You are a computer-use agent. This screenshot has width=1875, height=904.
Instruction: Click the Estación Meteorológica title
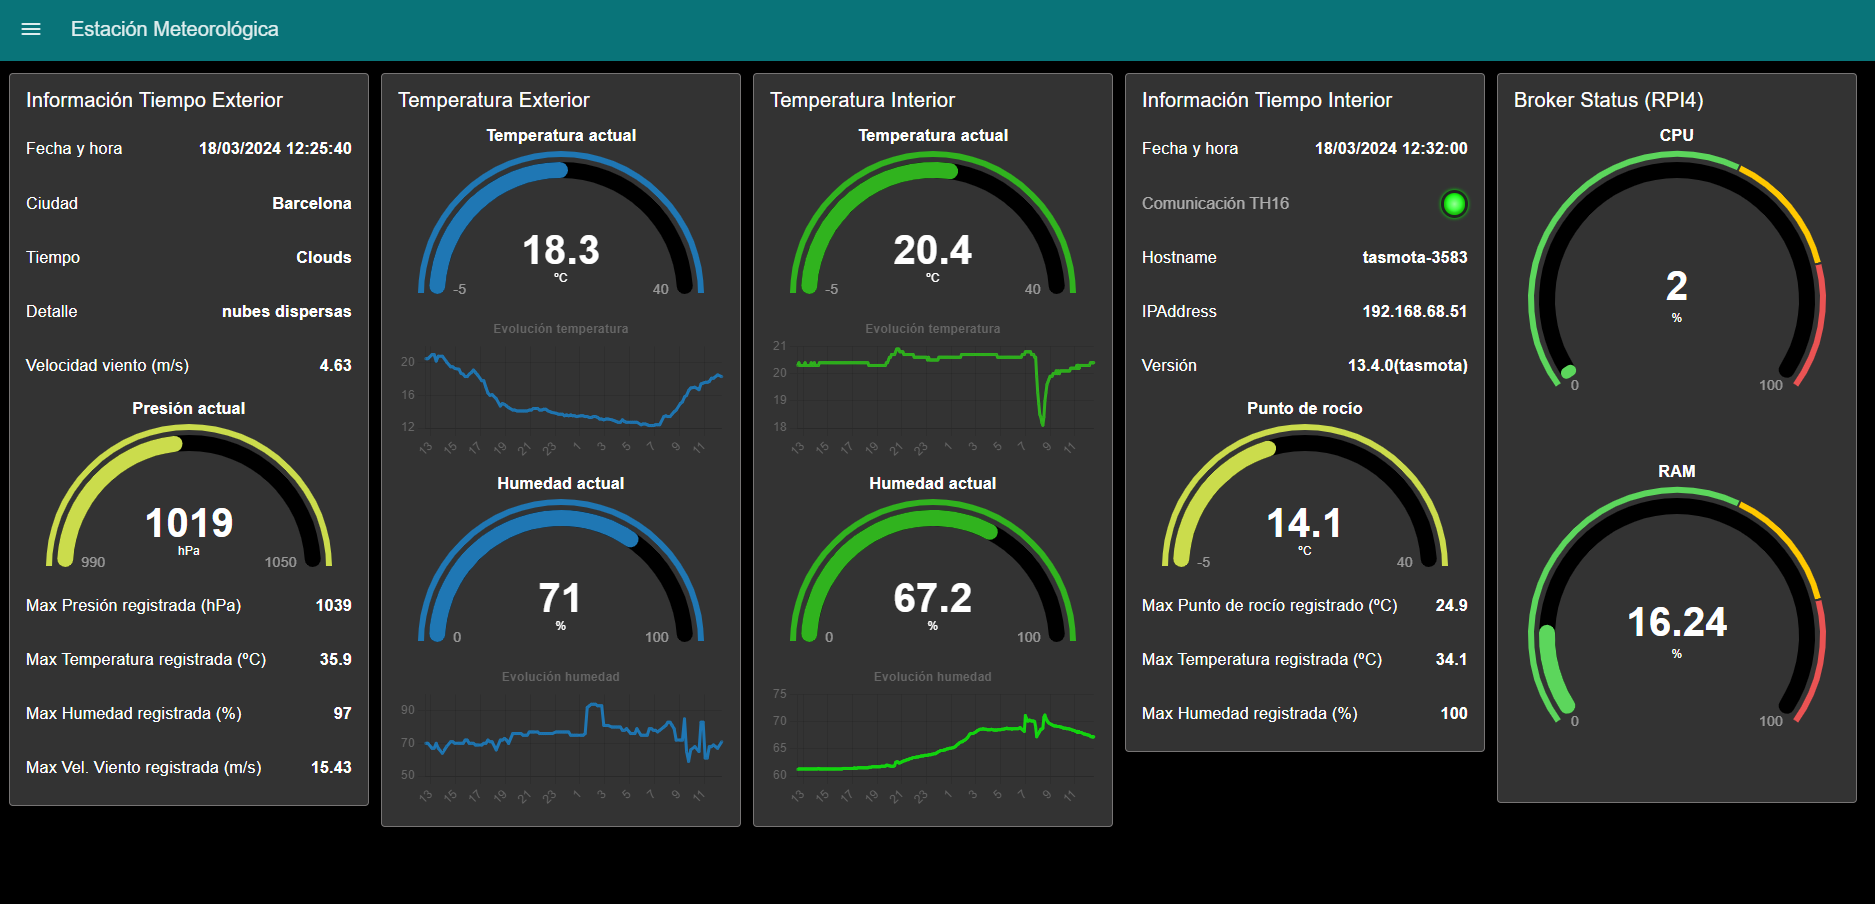tap(174, 29)
